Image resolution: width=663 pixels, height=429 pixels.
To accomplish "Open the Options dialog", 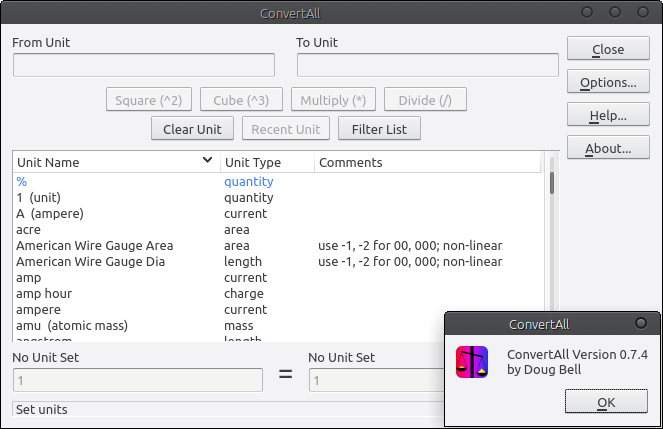I will tap(608, 82).
